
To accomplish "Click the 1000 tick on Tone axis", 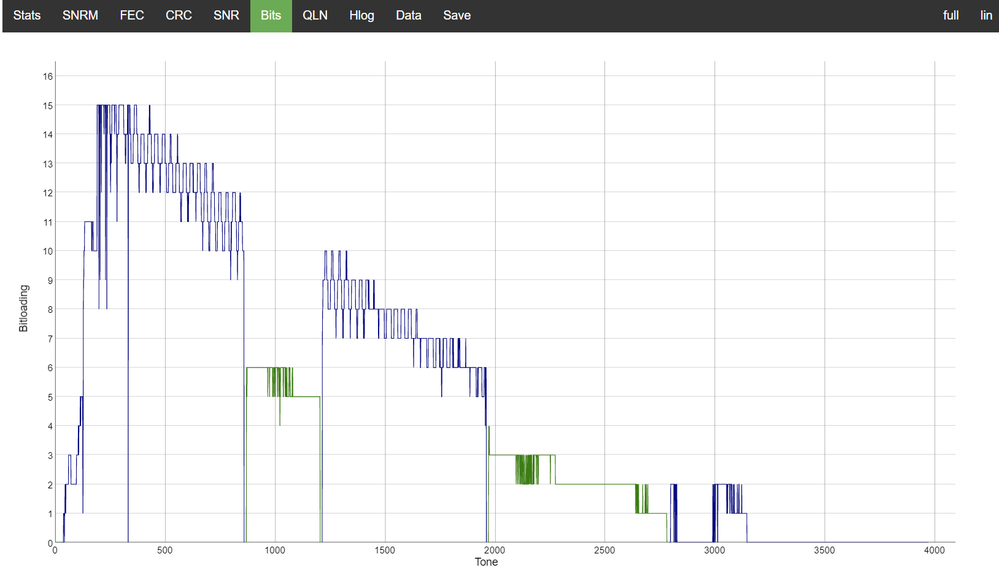I will (x=274, y=551).
